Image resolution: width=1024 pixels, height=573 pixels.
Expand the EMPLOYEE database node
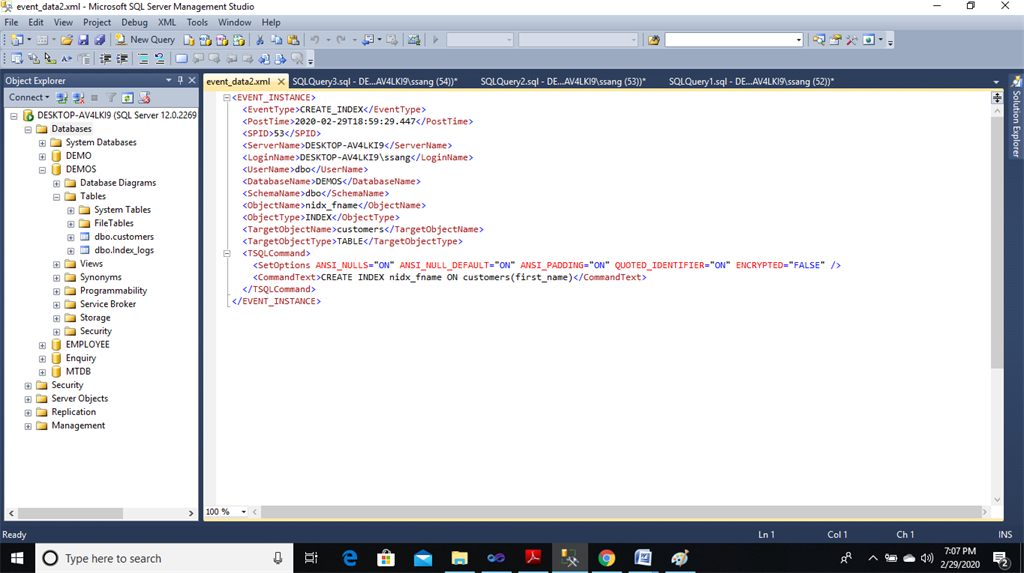(x=42, y=345)
